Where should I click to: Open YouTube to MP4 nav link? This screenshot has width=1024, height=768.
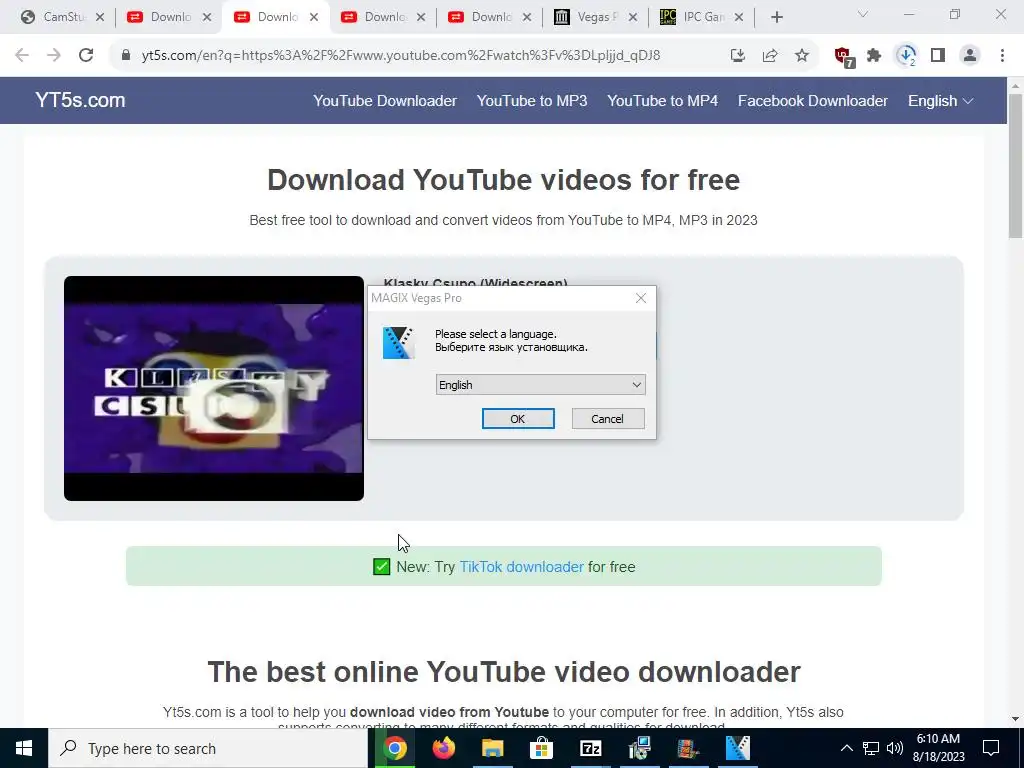pyautogui.click(x=662, y=101)
